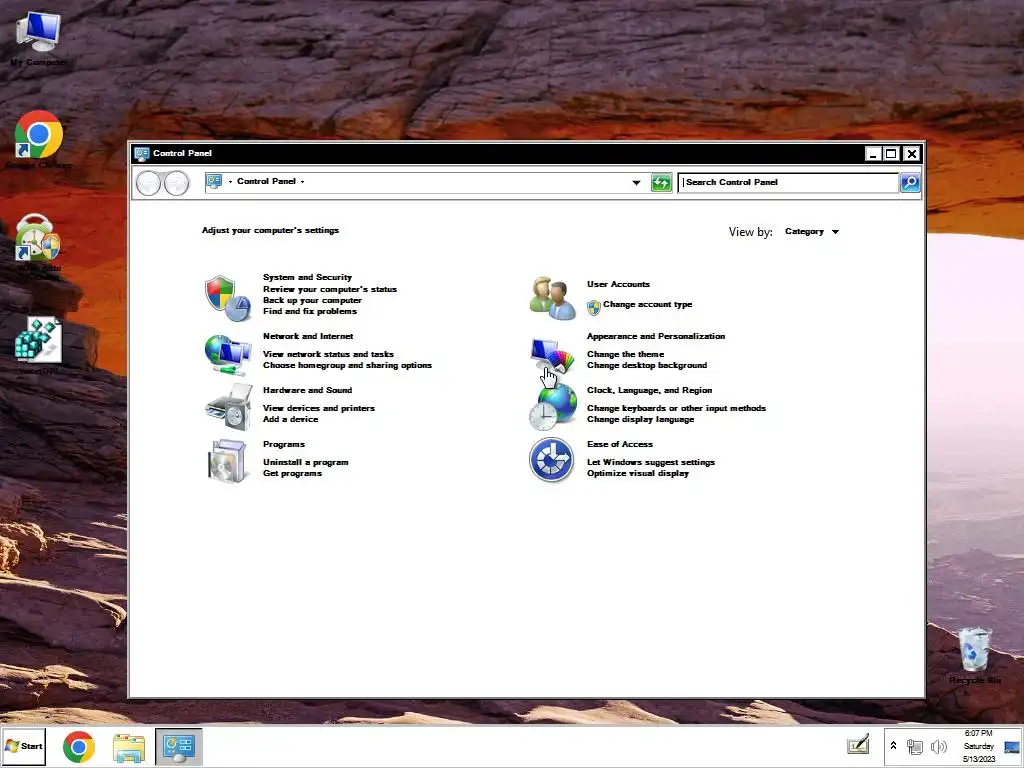Expand the address bar history dropdown arrow
This screenshot has width=1024, height=768.
tap(636, 183)
